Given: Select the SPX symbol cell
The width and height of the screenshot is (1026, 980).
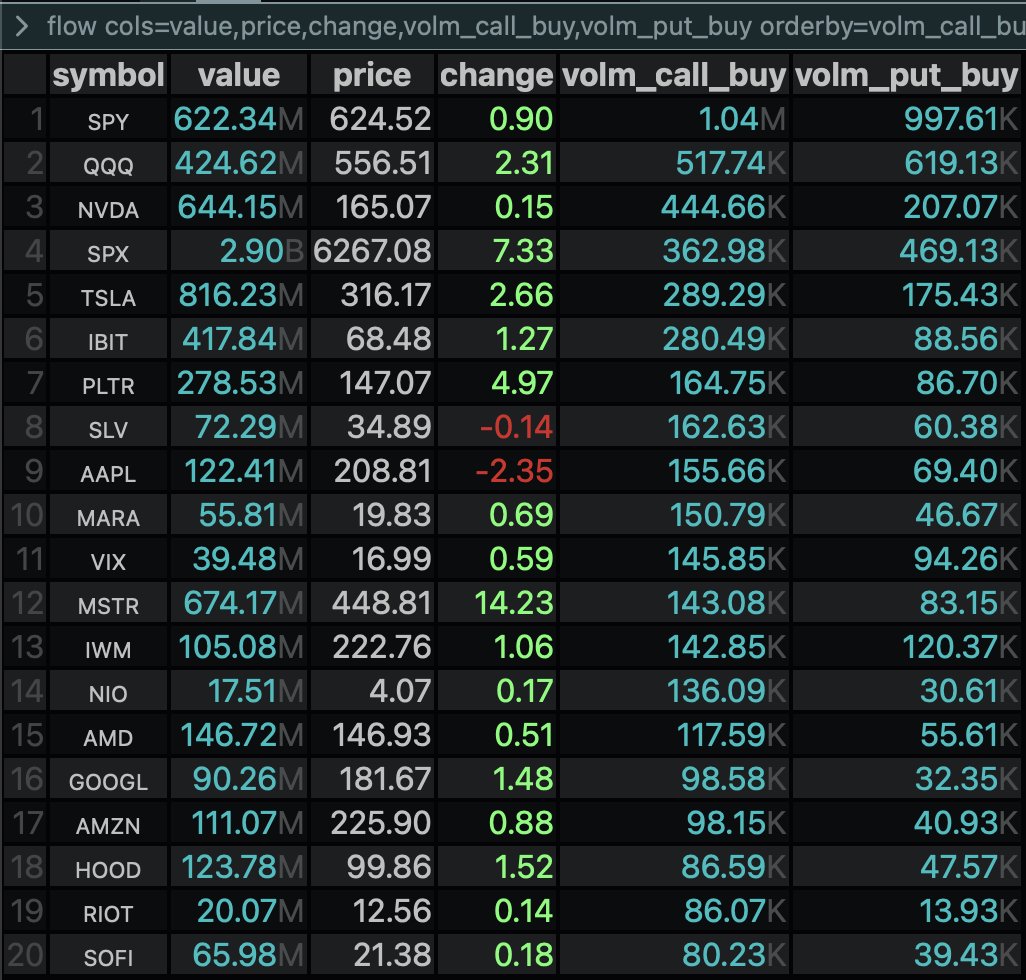Looking at the screenshot, I should 108,252.
